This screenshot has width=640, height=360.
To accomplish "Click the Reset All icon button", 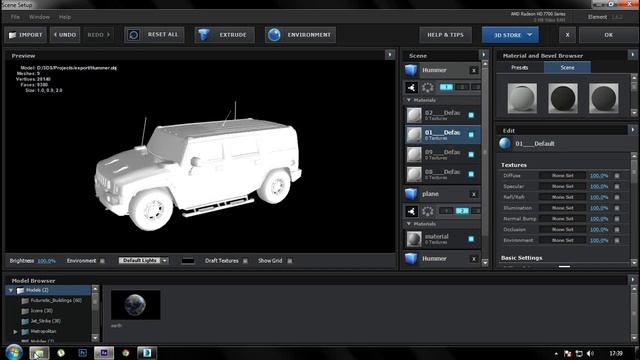I will (154, 35).
